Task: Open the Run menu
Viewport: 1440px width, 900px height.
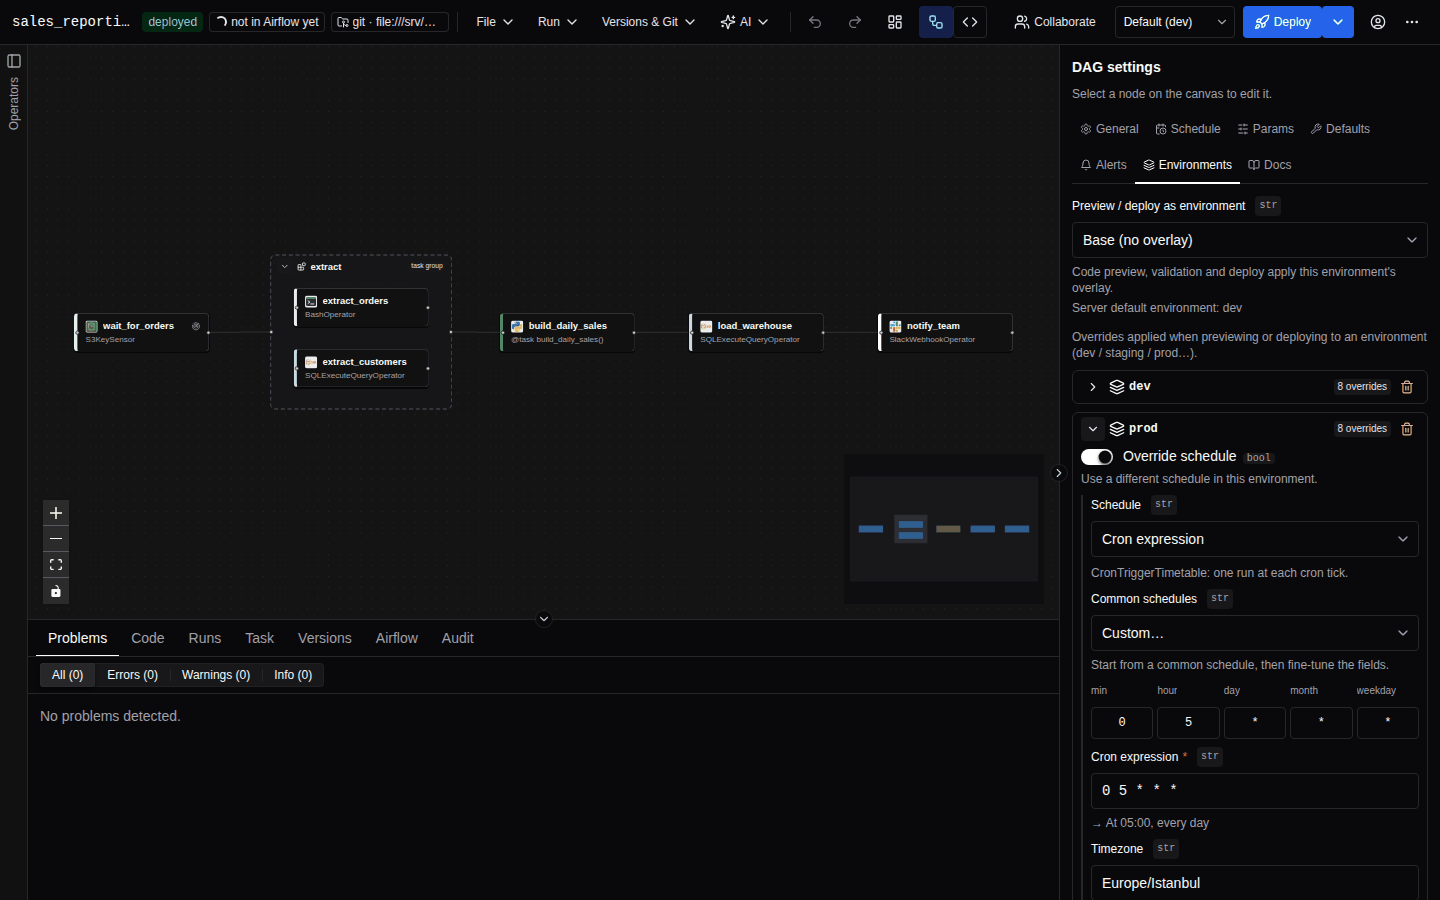Action: click(x=557, y=22)
